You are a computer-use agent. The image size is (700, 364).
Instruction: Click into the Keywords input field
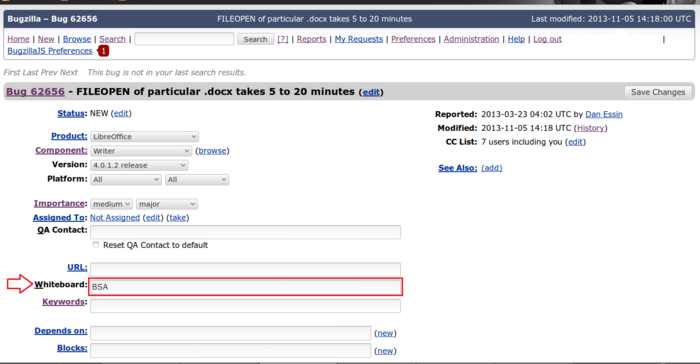[x=246, y=306]
